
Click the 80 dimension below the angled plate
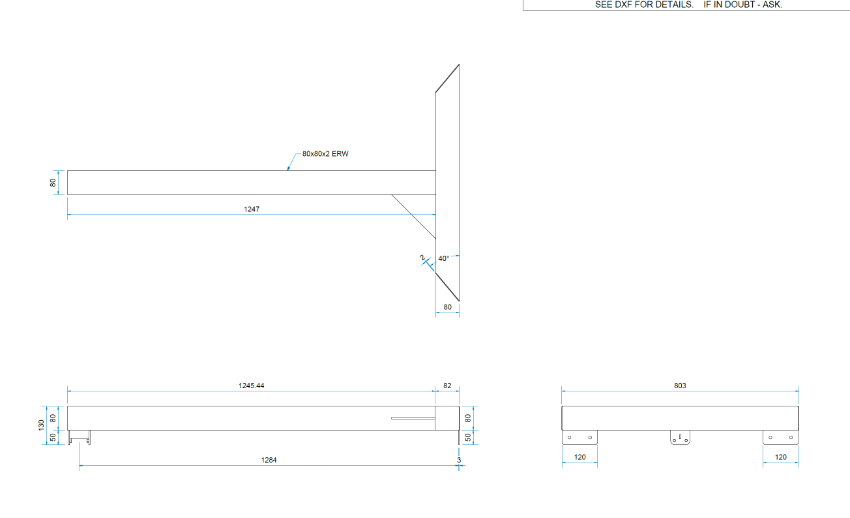coord(448,307)
